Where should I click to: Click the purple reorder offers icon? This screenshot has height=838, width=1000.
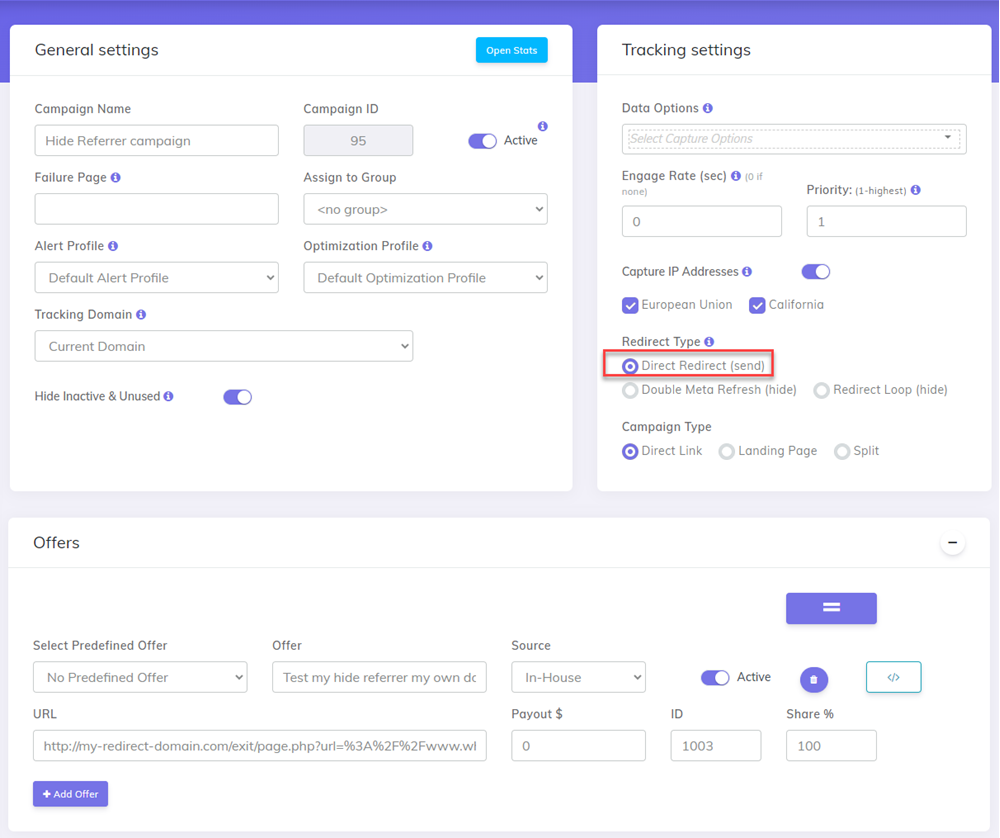point(831,608)
